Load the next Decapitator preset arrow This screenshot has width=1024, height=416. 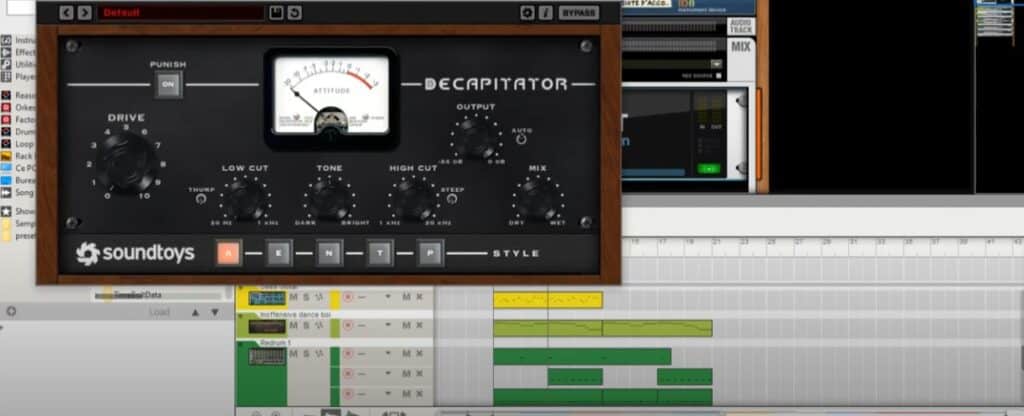coord(85,12)
